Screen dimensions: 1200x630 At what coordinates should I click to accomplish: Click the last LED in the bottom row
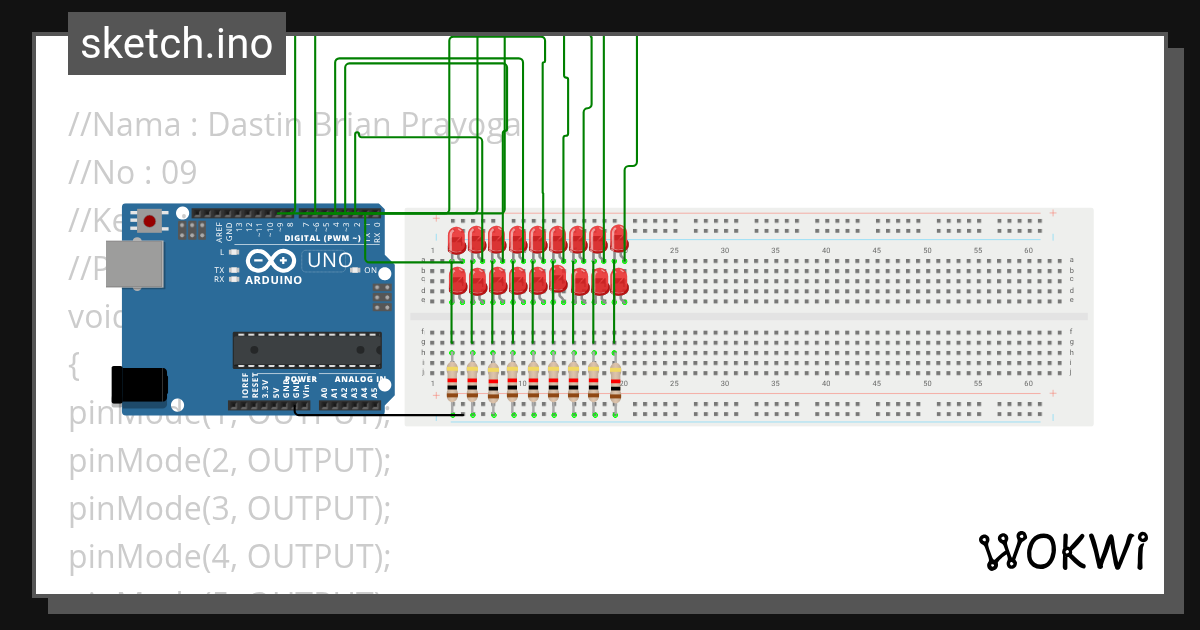coord(620,280)
